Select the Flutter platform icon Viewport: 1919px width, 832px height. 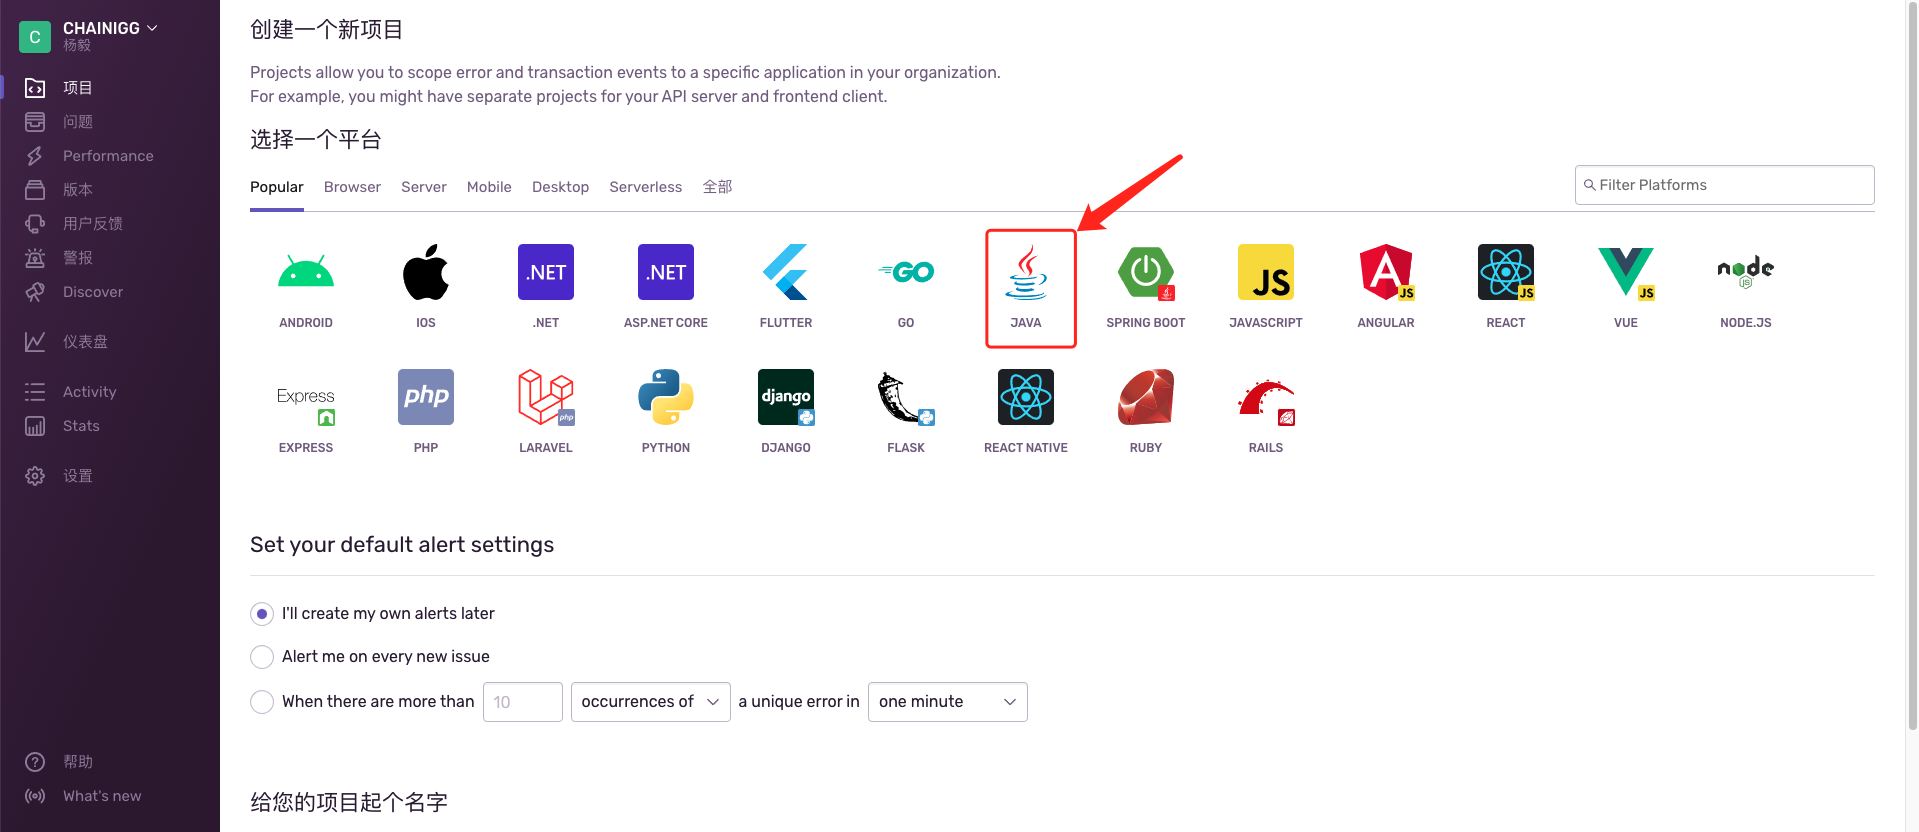coord(786,272)
